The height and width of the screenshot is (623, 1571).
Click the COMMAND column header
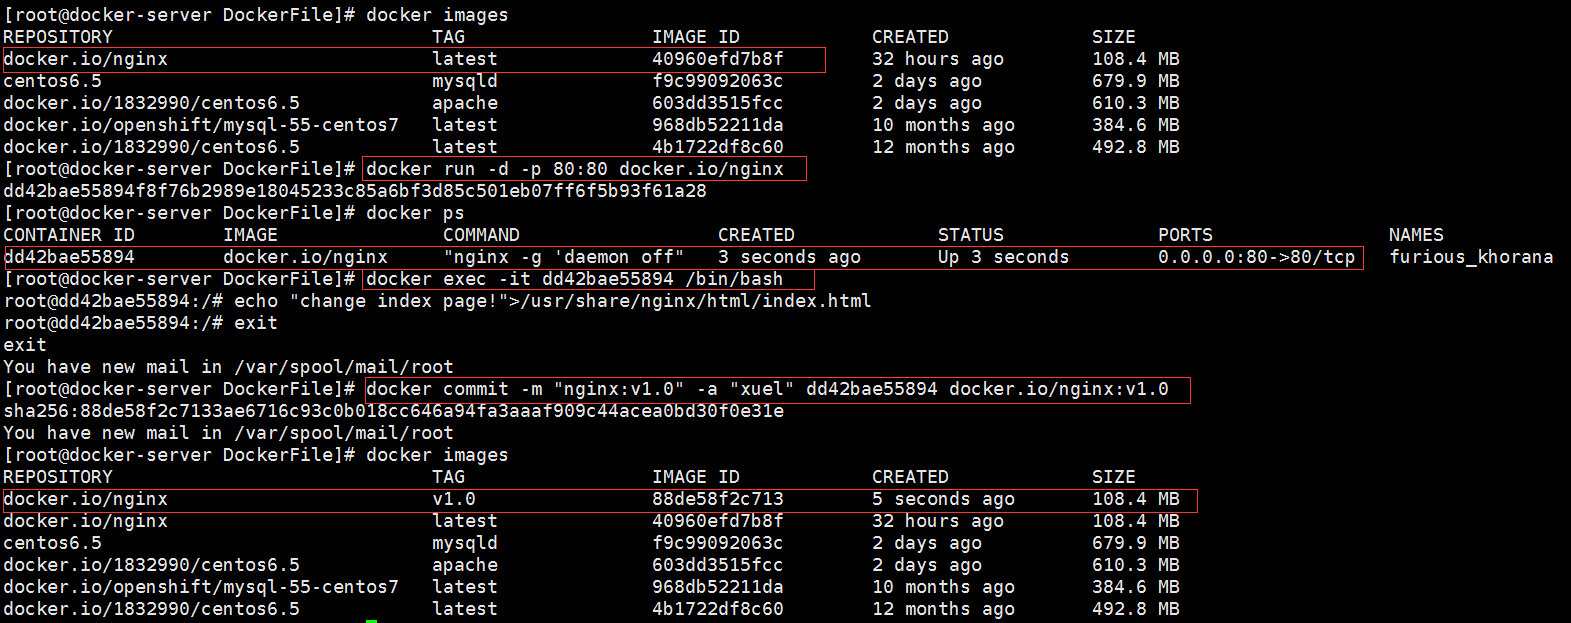pos(481,235)
